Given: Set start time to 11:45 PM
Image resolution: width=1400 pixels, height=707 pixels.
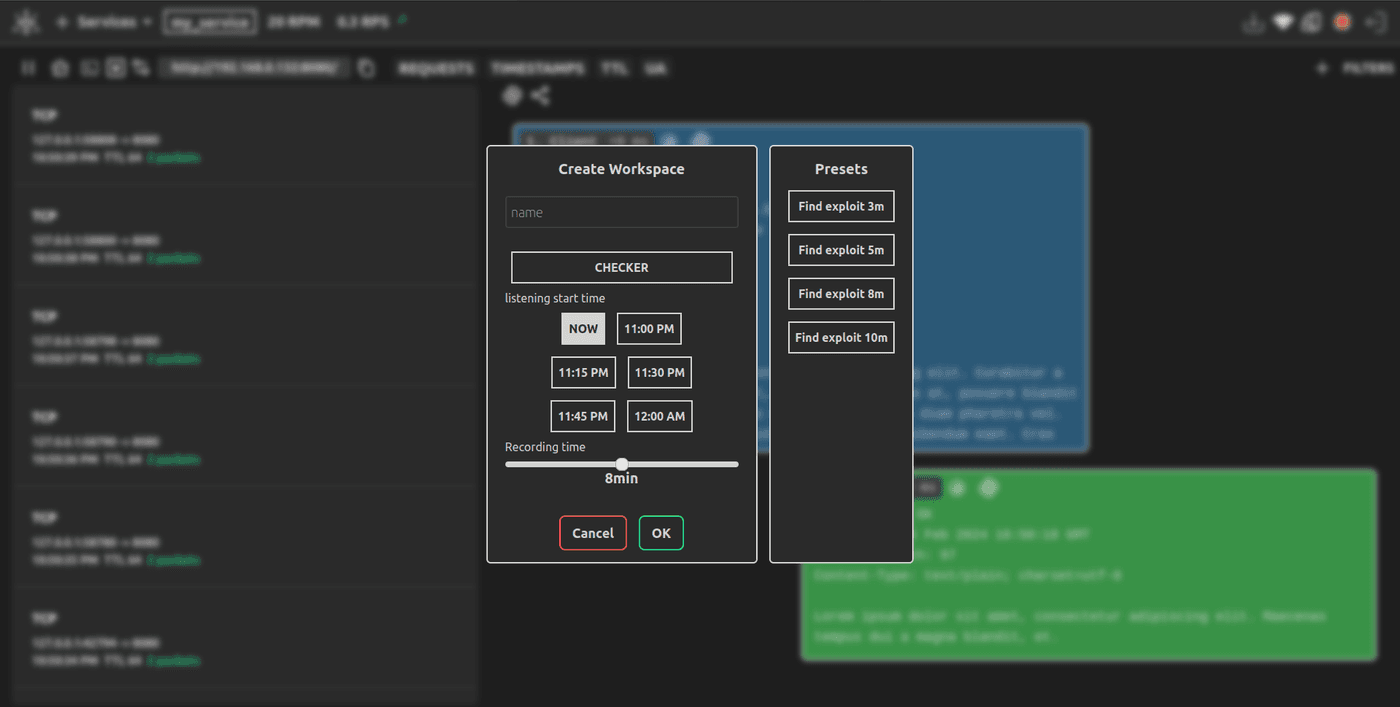Looking at the screenshot, I should (583, 416).
